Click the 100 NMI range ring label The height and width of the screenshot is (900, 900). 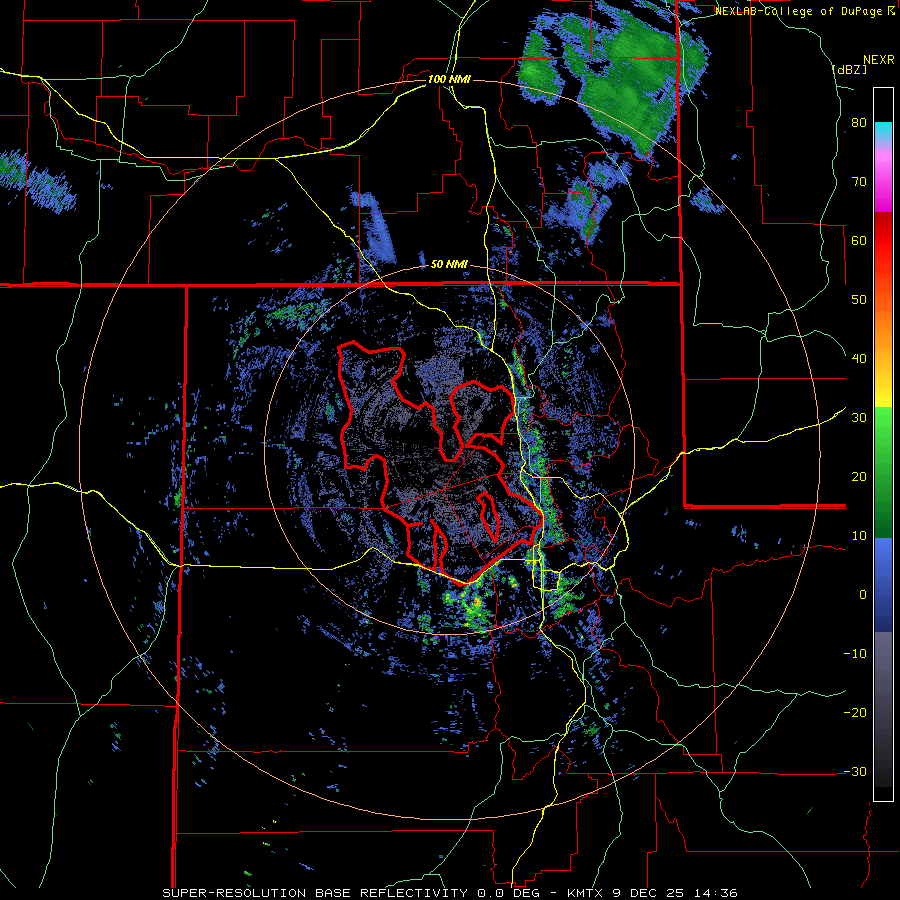[x=449, y=79]
